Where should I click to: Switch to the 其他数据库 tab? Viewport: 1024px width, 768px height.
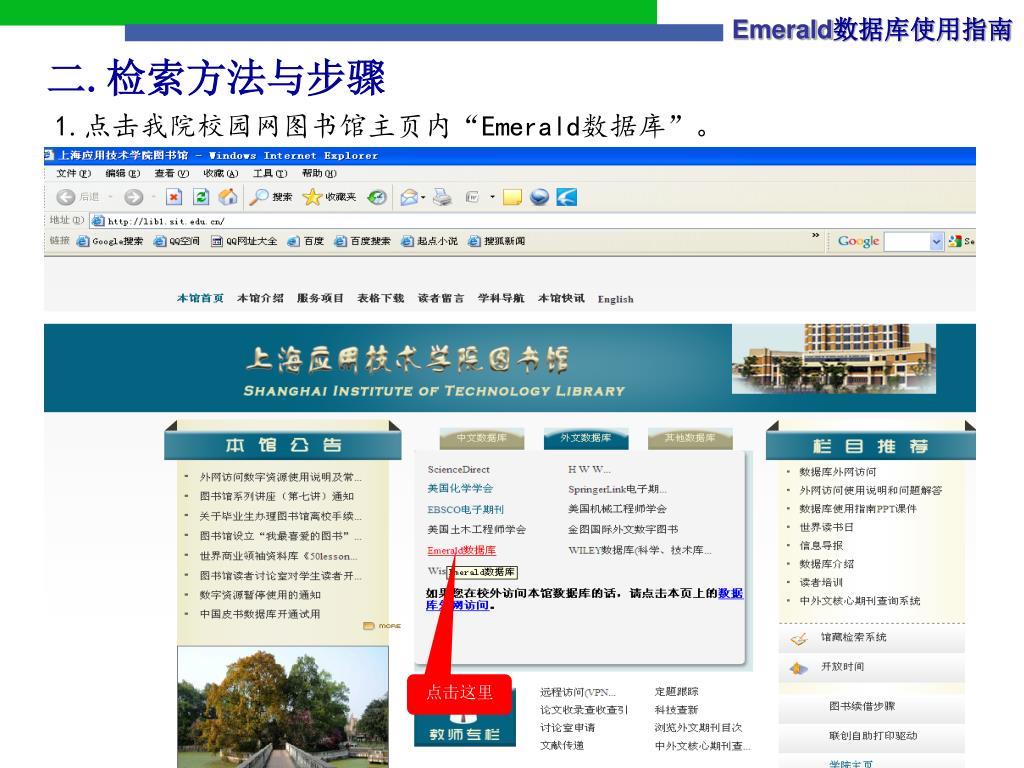coord(690,438)
